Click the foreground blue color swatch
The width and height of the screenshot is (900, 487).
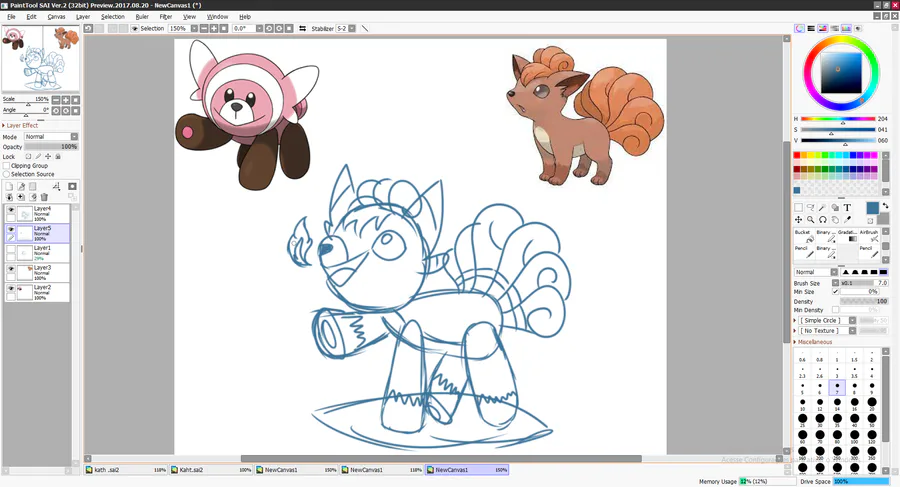[872, 208]
